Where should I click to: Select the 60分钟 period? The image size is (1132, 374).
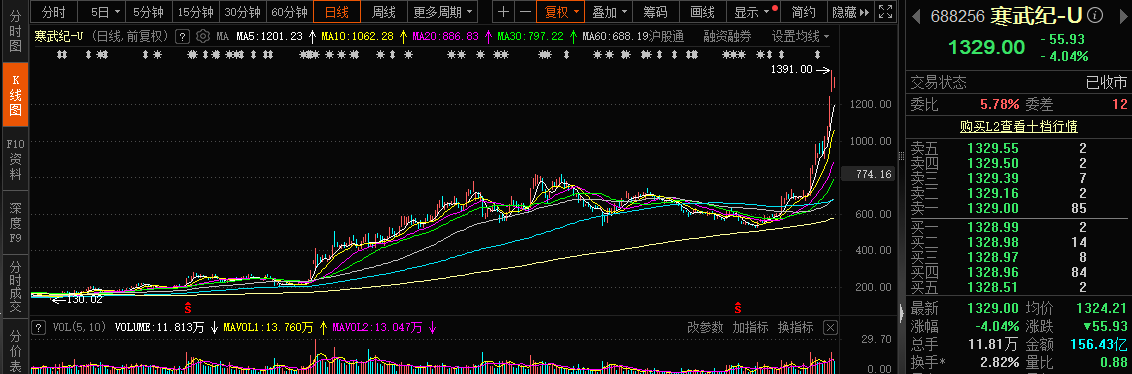(289, 12)
